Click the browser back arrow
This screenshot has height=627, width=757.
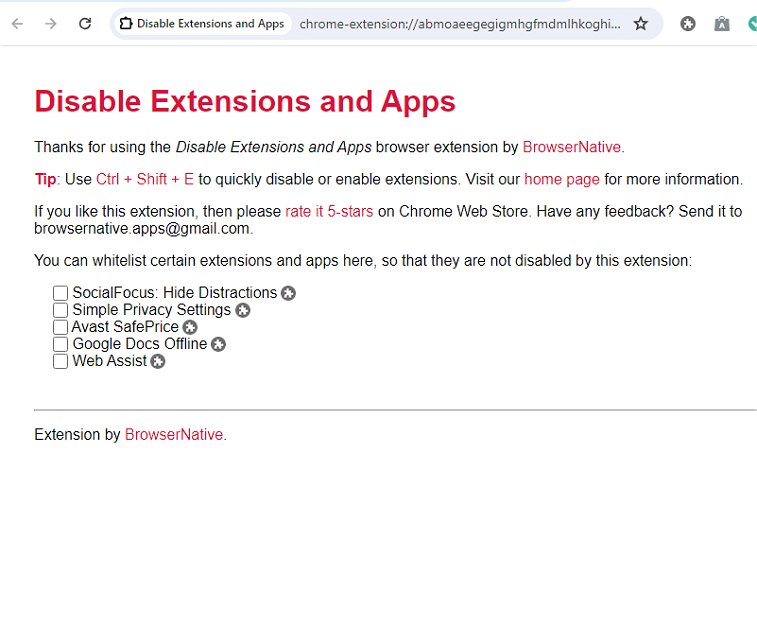(x=17, y=24)
